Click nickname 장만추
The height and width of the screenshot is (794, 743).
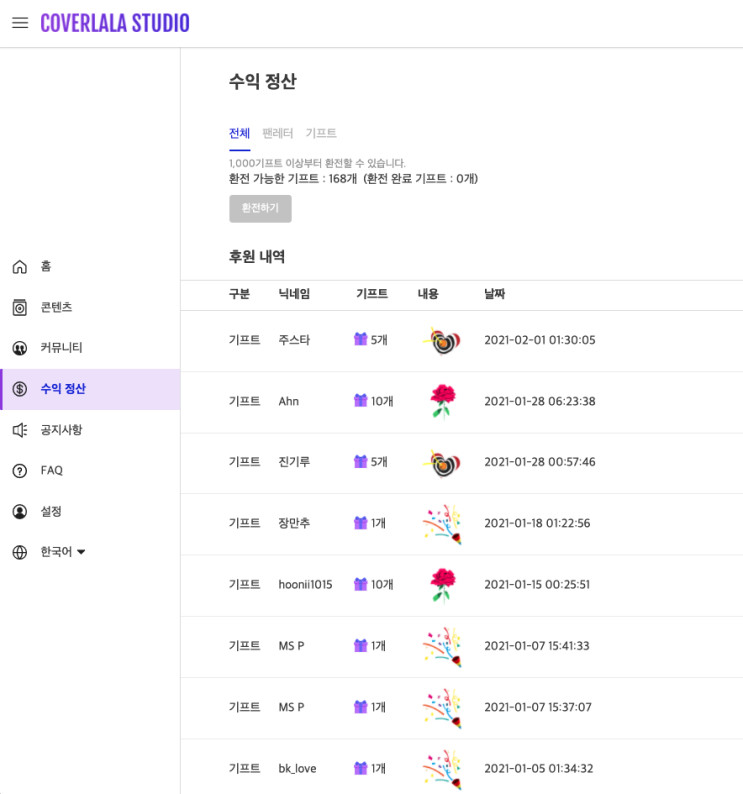point(294,523)
